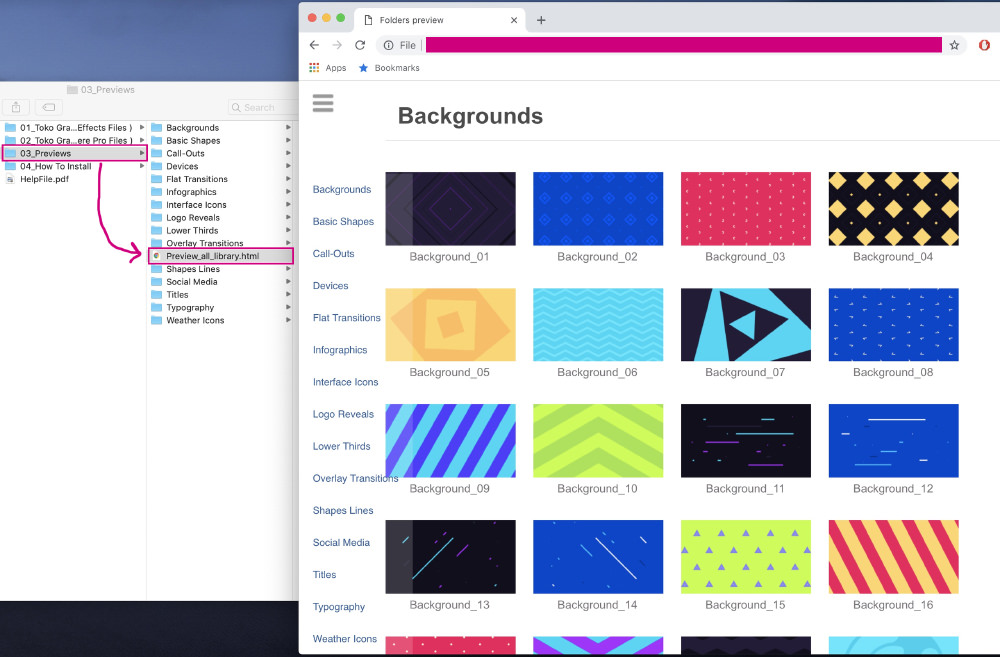Select the Background_07 thumbnail

click(745, 325)
